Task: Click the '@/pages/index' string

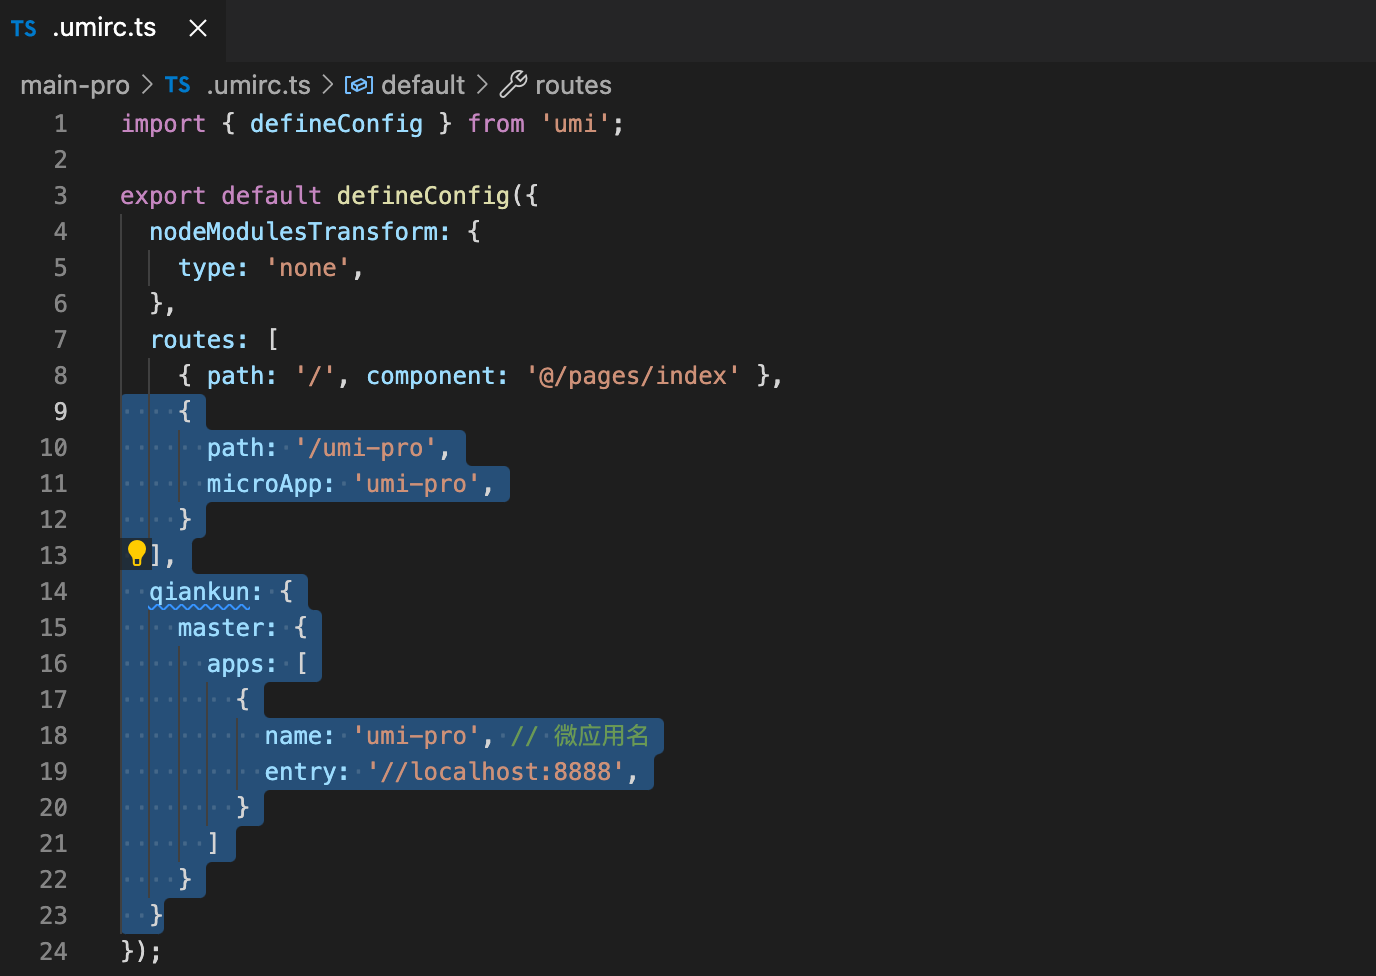Action: coord(633,376)
